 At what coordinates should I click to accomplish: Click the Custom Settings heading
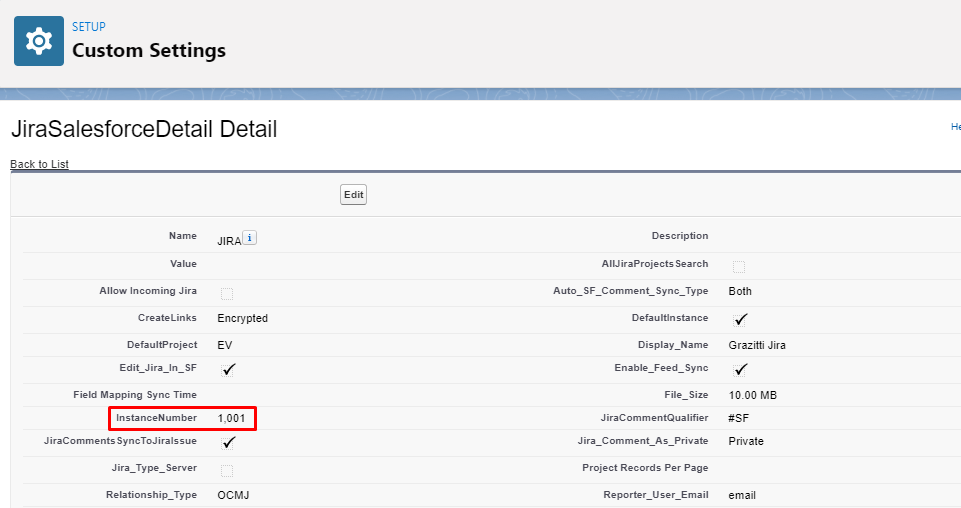149,50
